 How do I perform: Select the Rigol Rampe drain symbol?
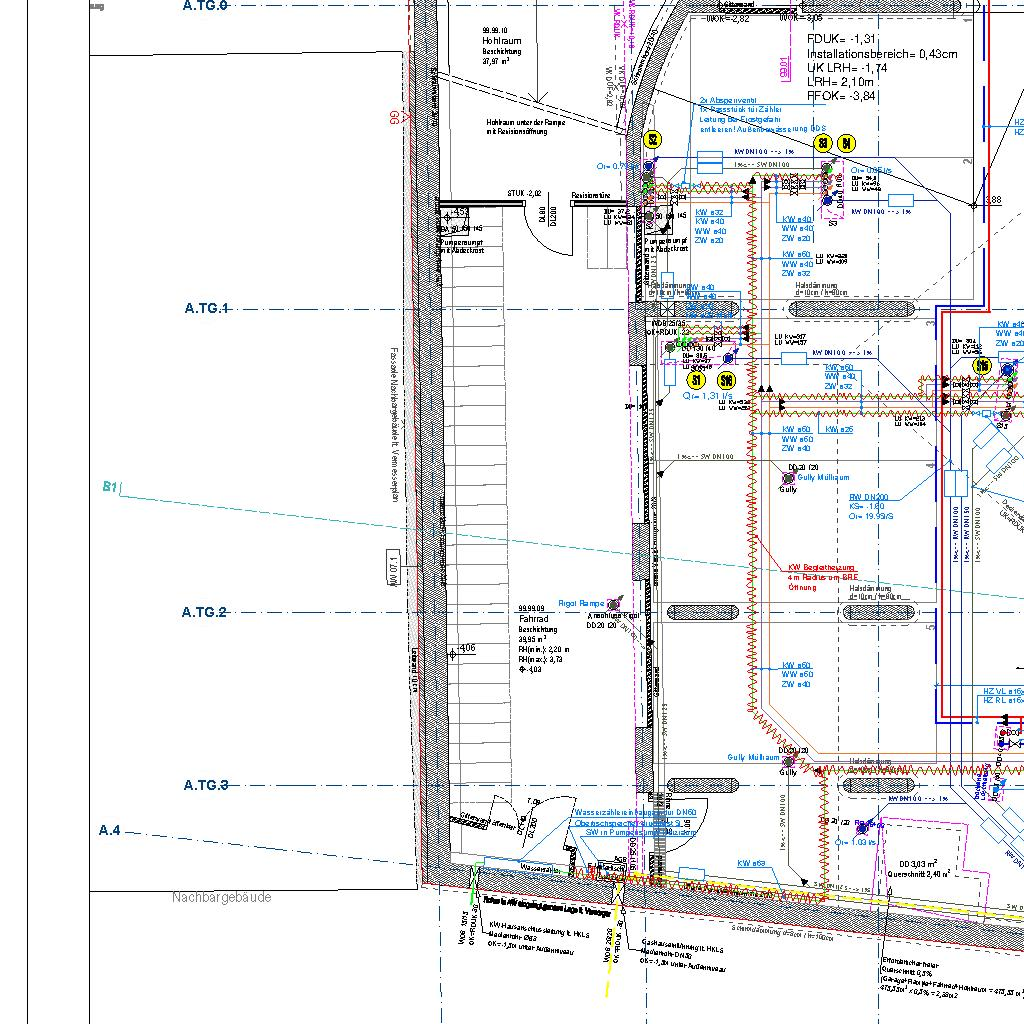click(614, 604)
